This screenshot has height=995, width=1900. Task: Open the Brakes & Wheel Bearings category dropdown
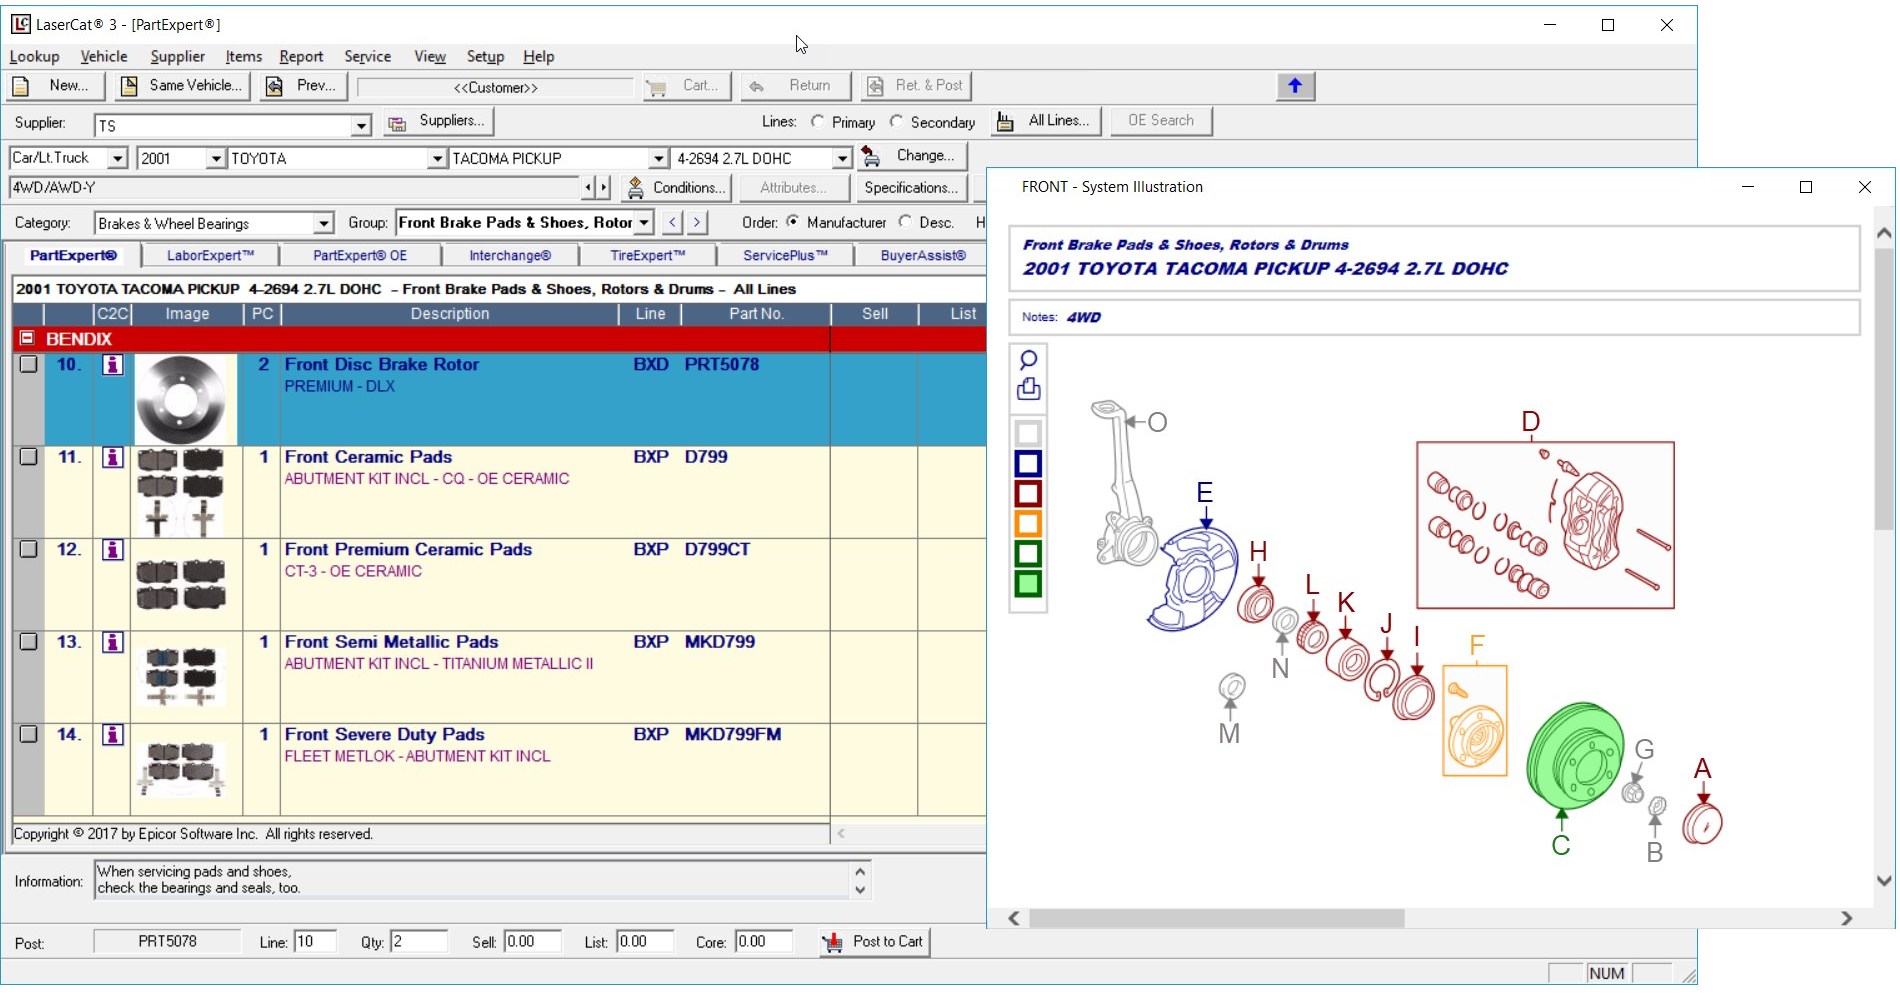click(x=322, y=222)
